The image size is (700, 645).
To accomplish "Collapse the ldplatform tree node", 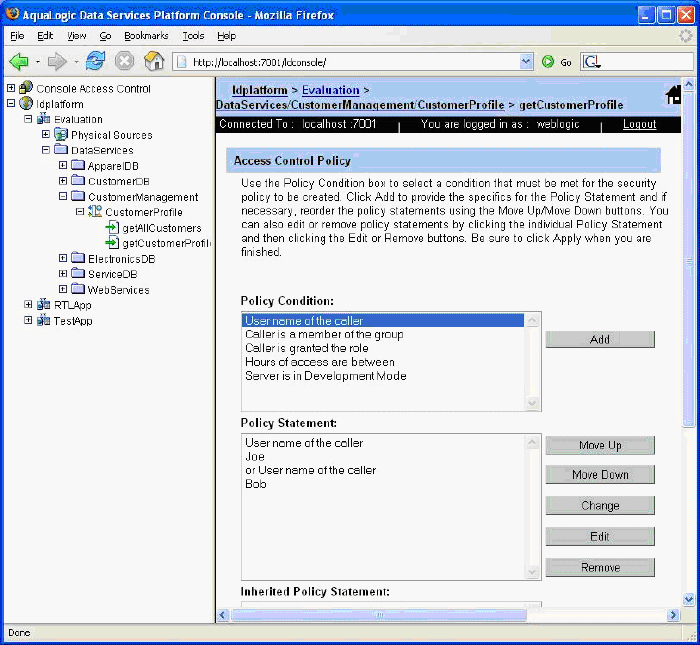I will pos(11,104).
